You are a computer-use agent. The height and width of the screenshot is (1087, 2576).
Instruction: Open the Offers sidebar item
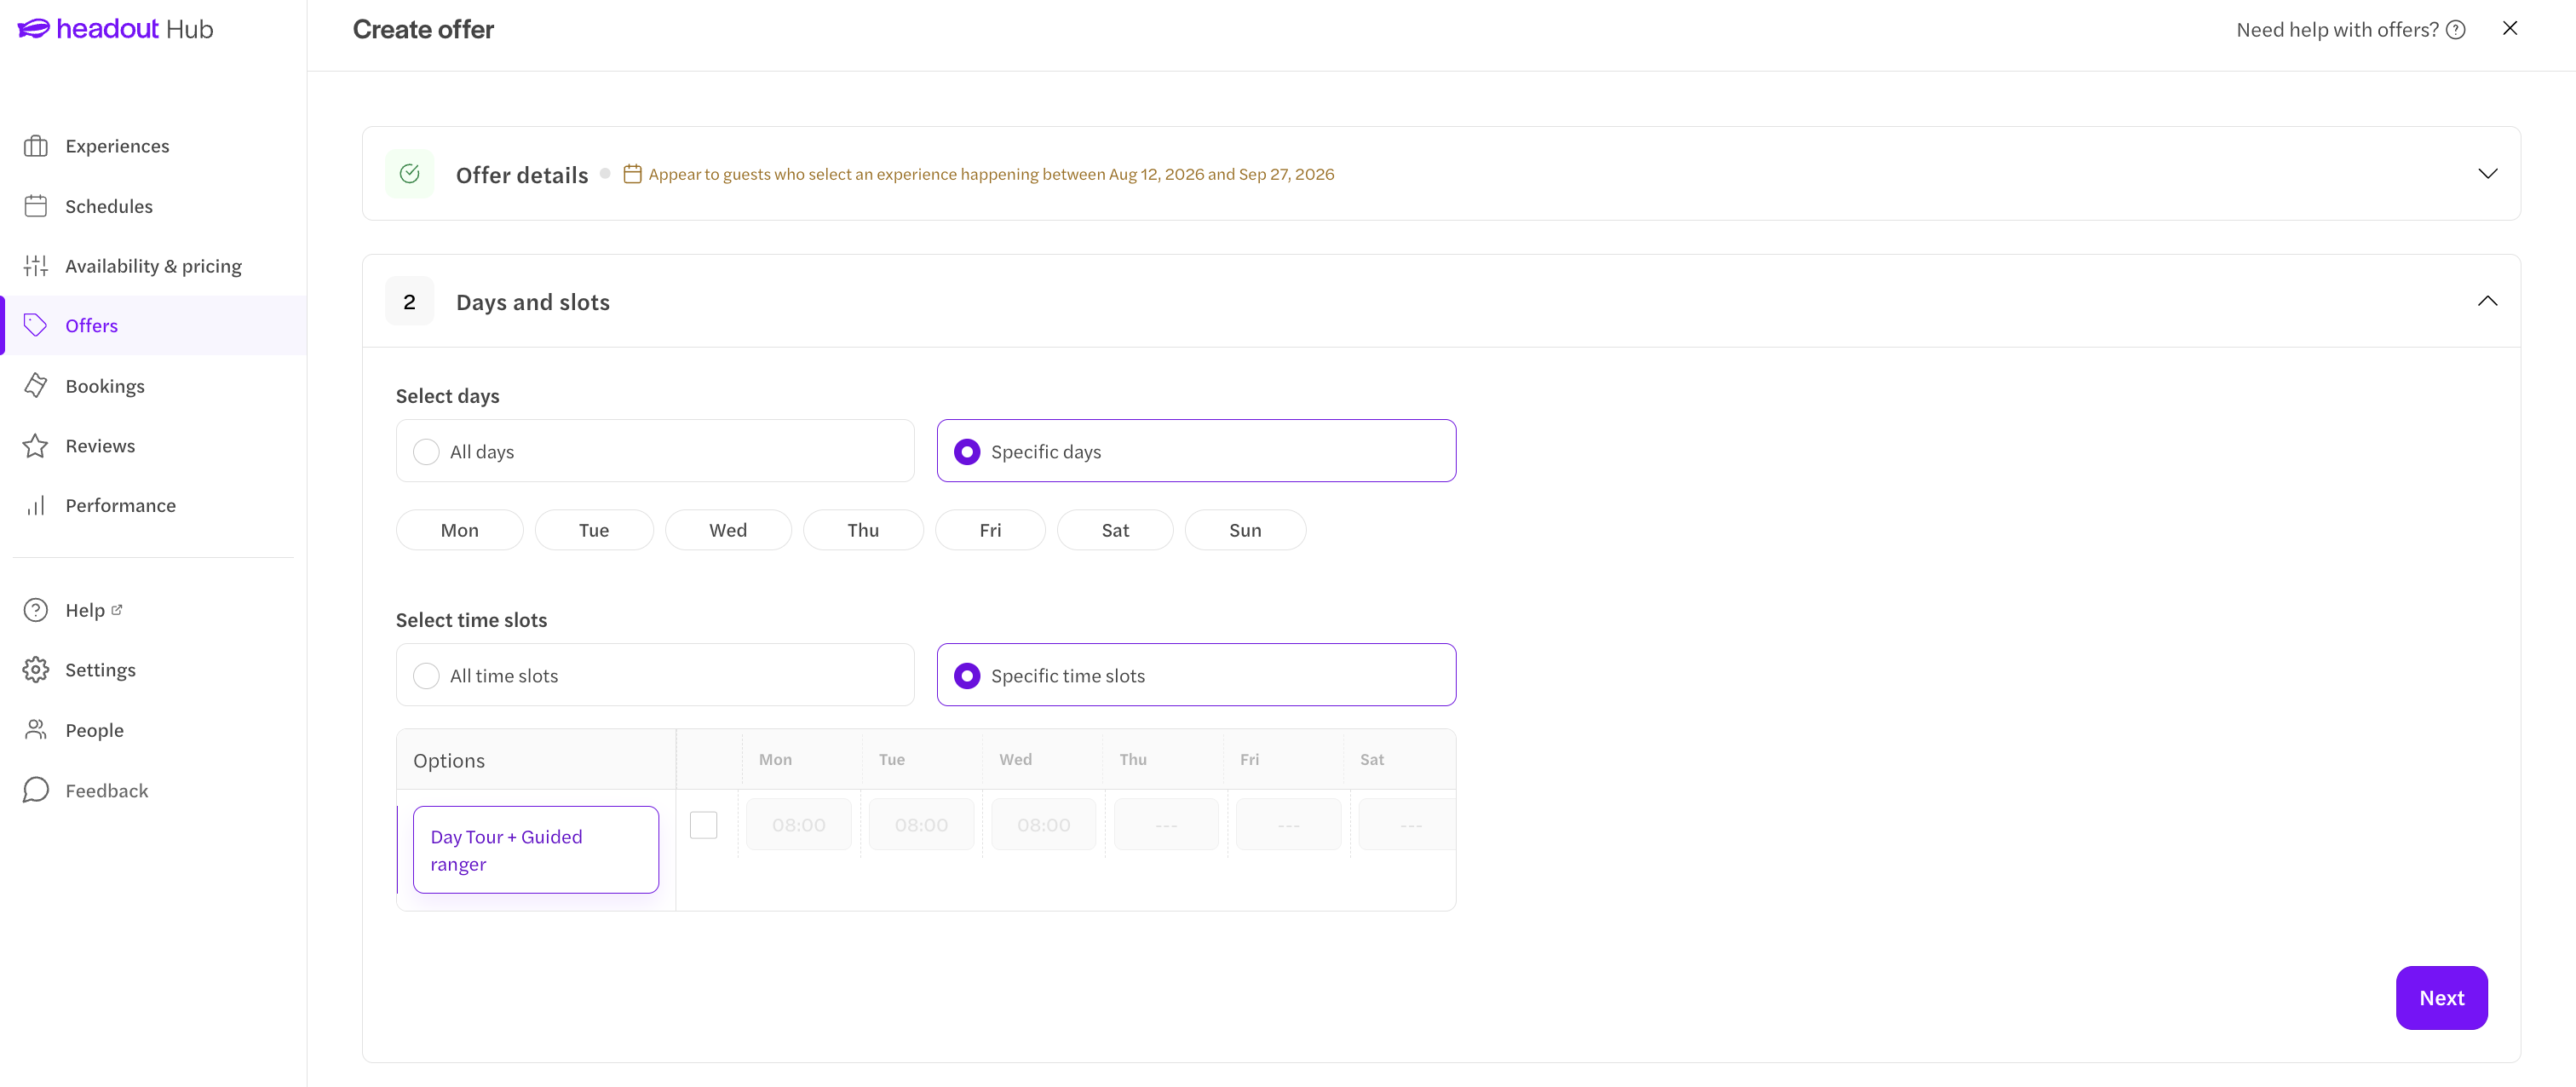click(x=154, y=325)
